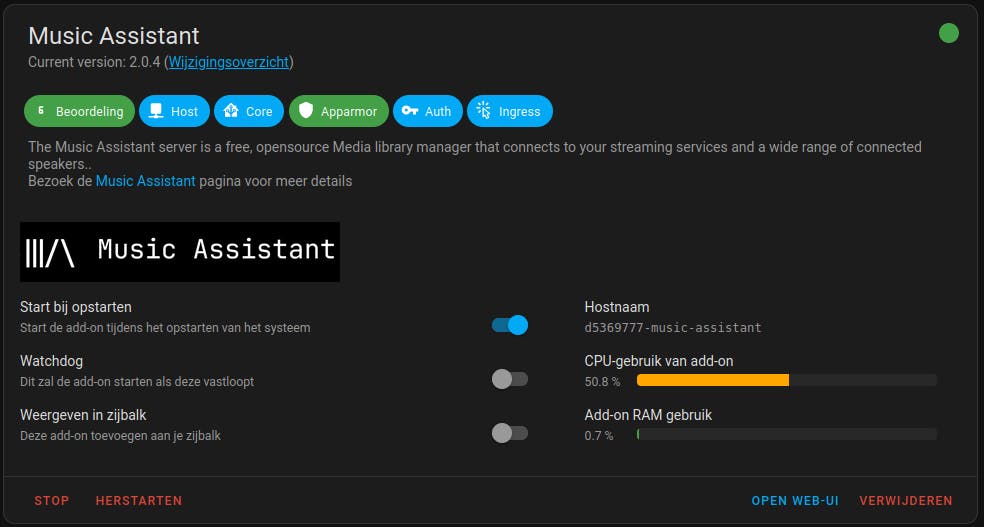The width and height of the screenshot is (984, 527).
Task: Click the green running status indicator
Action: (x=948, y=33)
